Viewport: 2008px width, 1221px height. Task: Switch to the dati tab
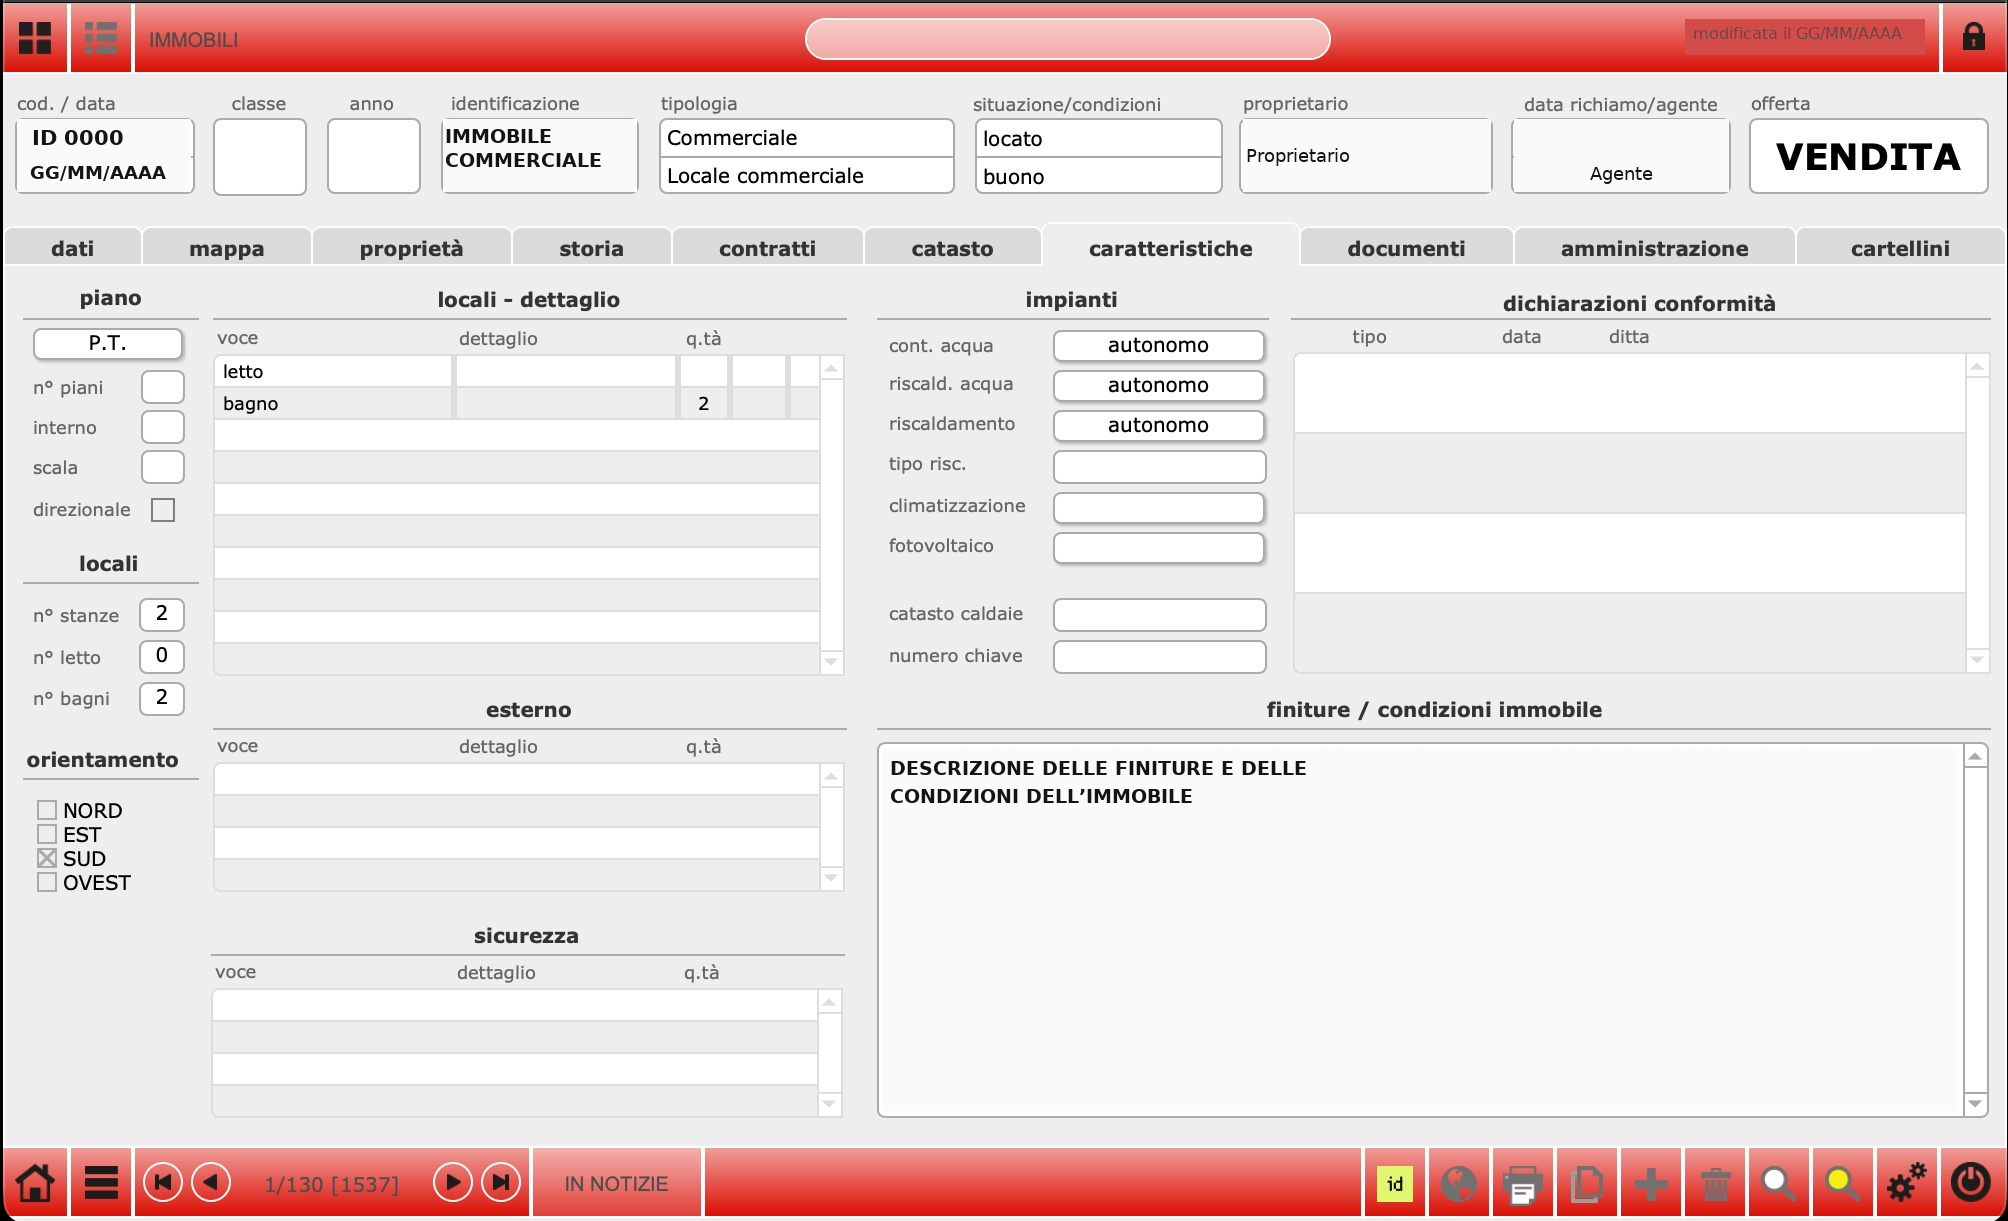(73, 248)
